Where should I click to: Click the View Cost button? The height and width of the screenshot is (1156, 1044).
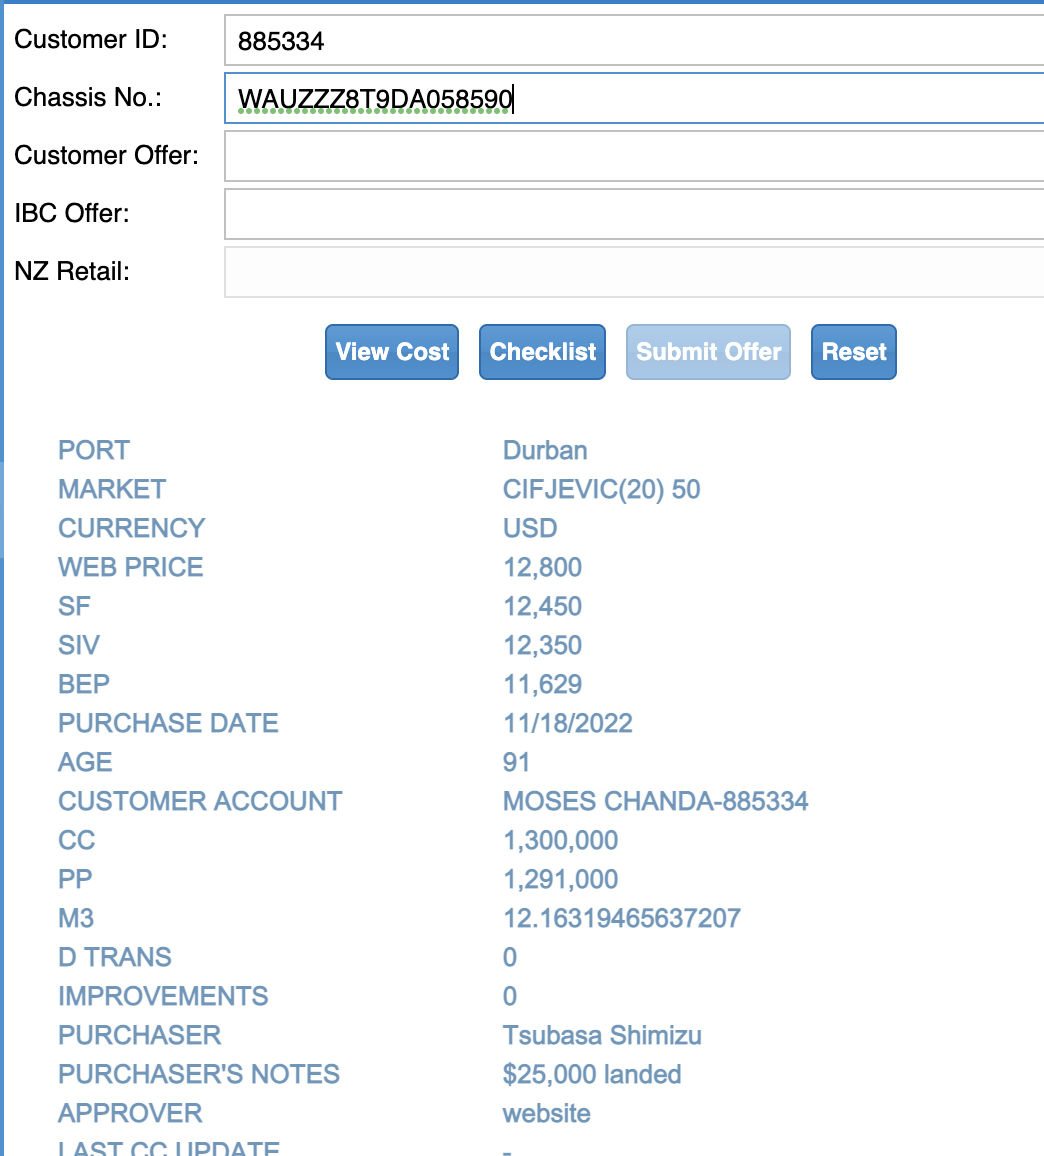point(392,352)
